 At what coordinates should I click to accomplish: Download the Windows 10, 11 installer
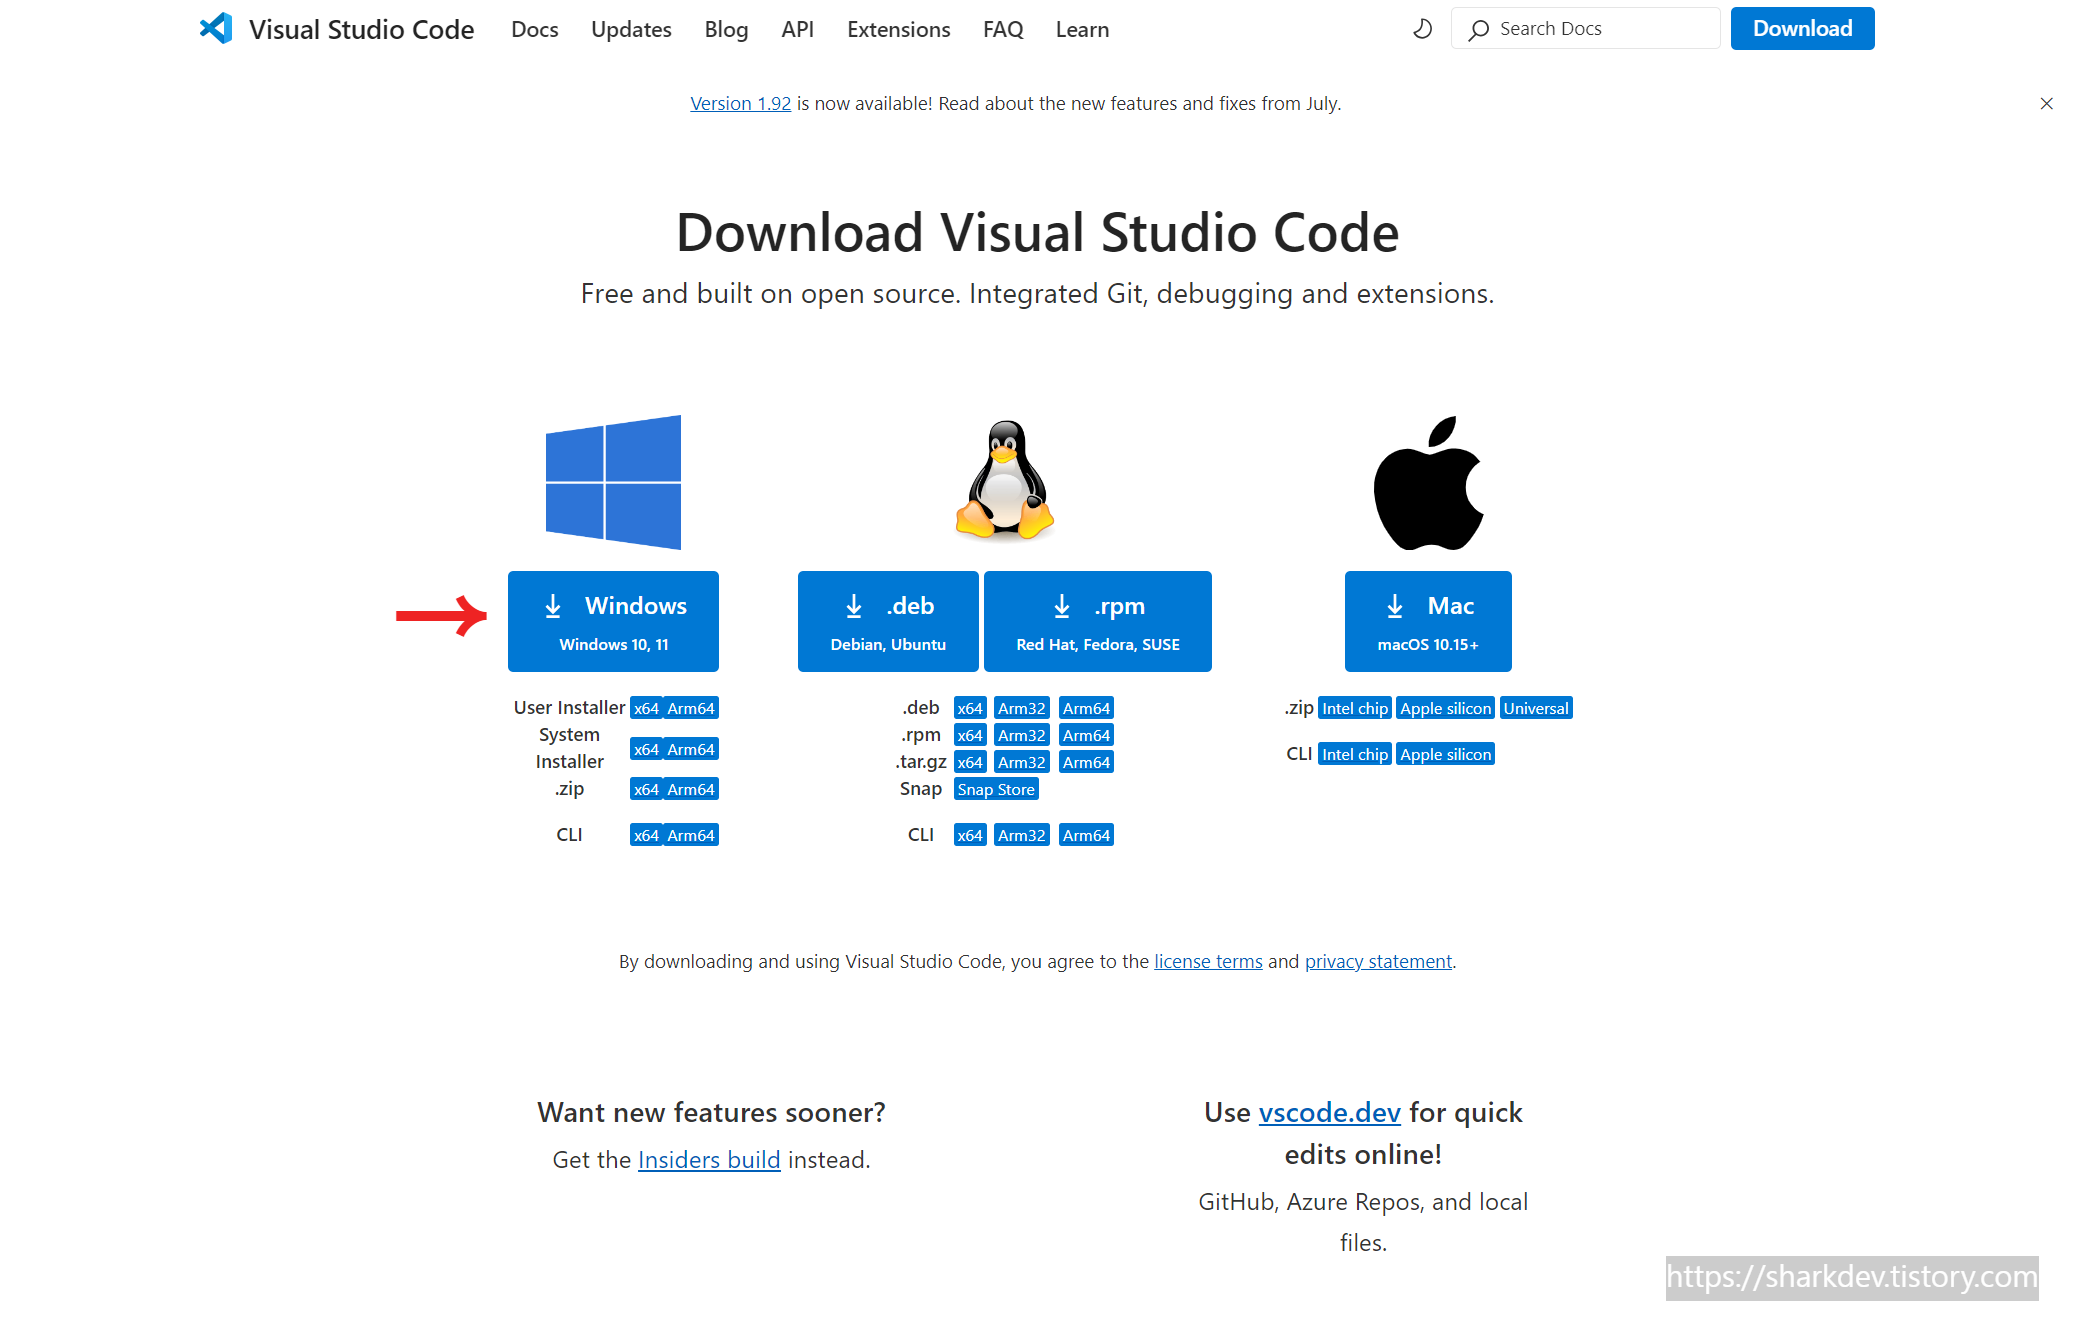(x=613, y=621)
